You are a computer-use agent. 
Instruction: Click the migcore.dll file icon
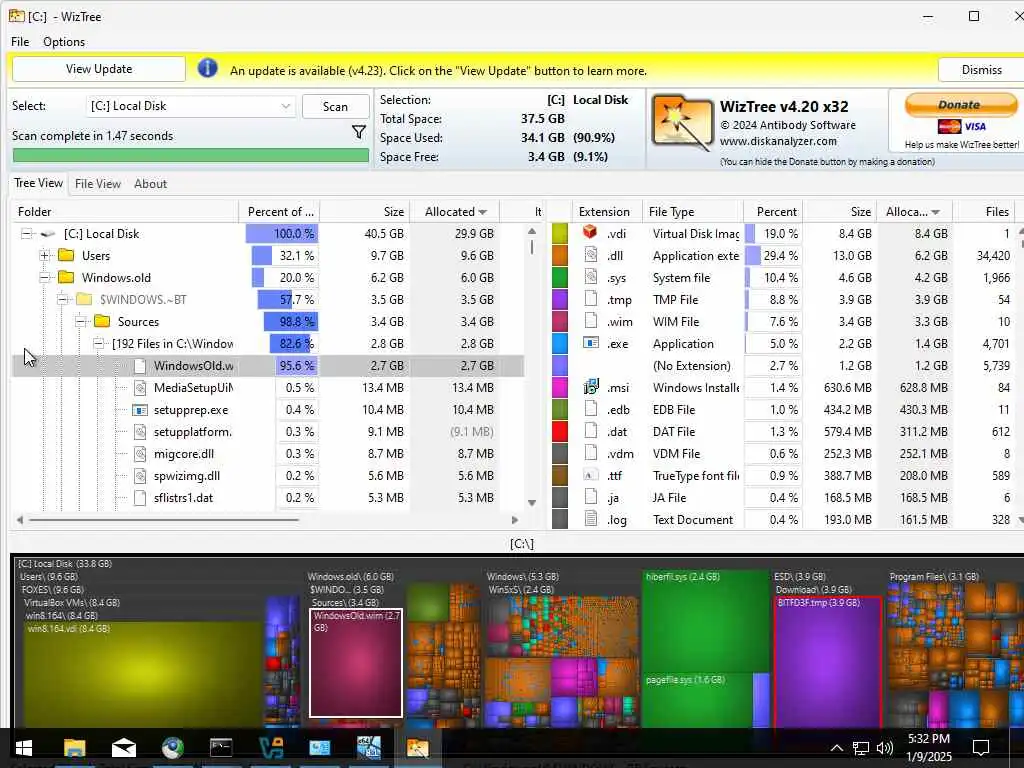(x=140, y=453)
